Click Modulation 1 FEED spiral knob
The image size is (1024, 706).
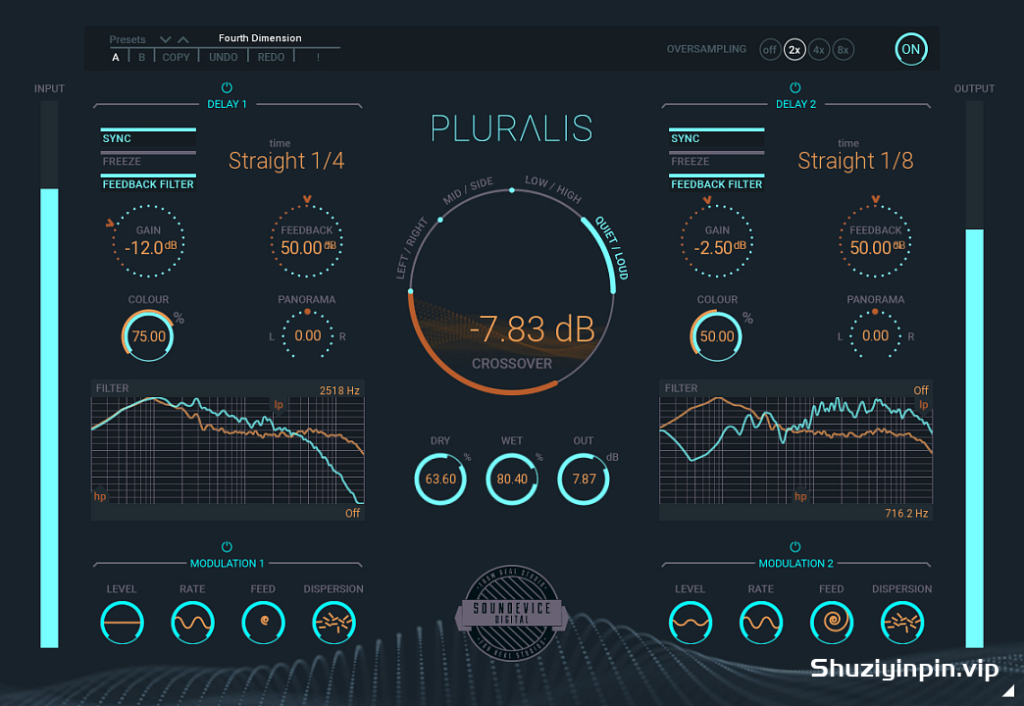click(x=263, y=622)
